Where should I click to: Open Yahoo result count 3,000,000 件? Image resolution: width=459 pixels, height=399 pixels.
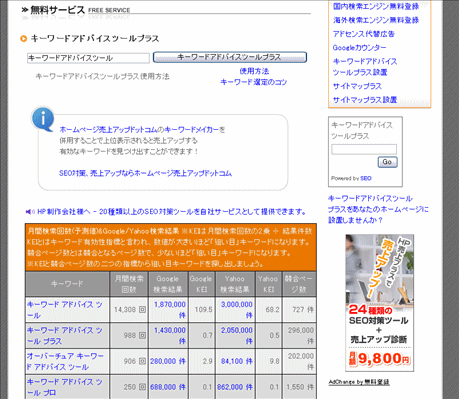coord(237,310)
